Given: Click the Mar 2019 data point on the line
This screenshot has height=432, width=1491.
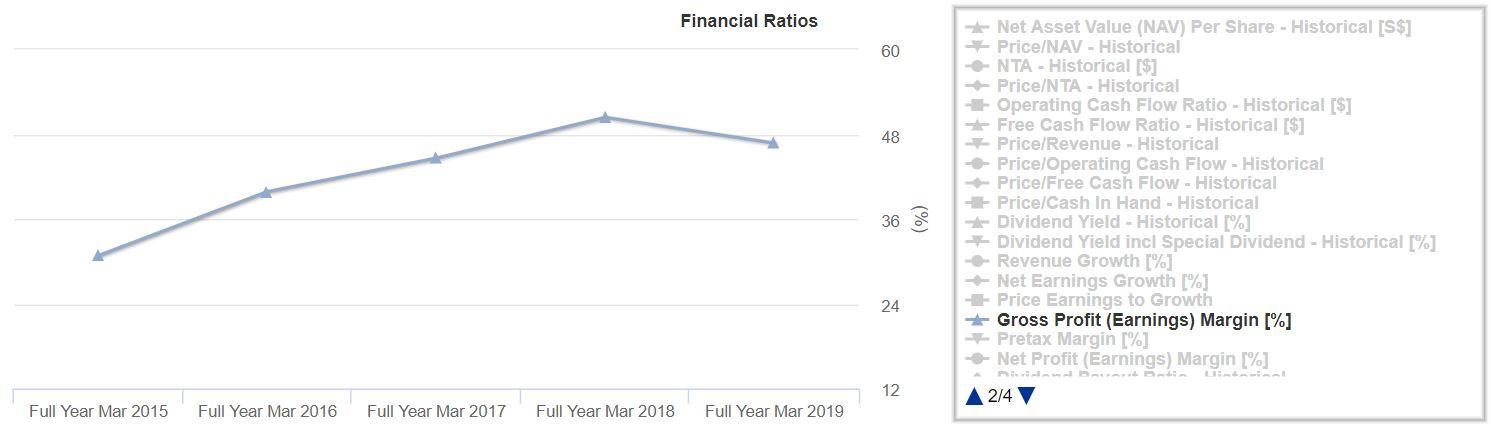Looking at the screenshot, I should [x=773, y=142].
